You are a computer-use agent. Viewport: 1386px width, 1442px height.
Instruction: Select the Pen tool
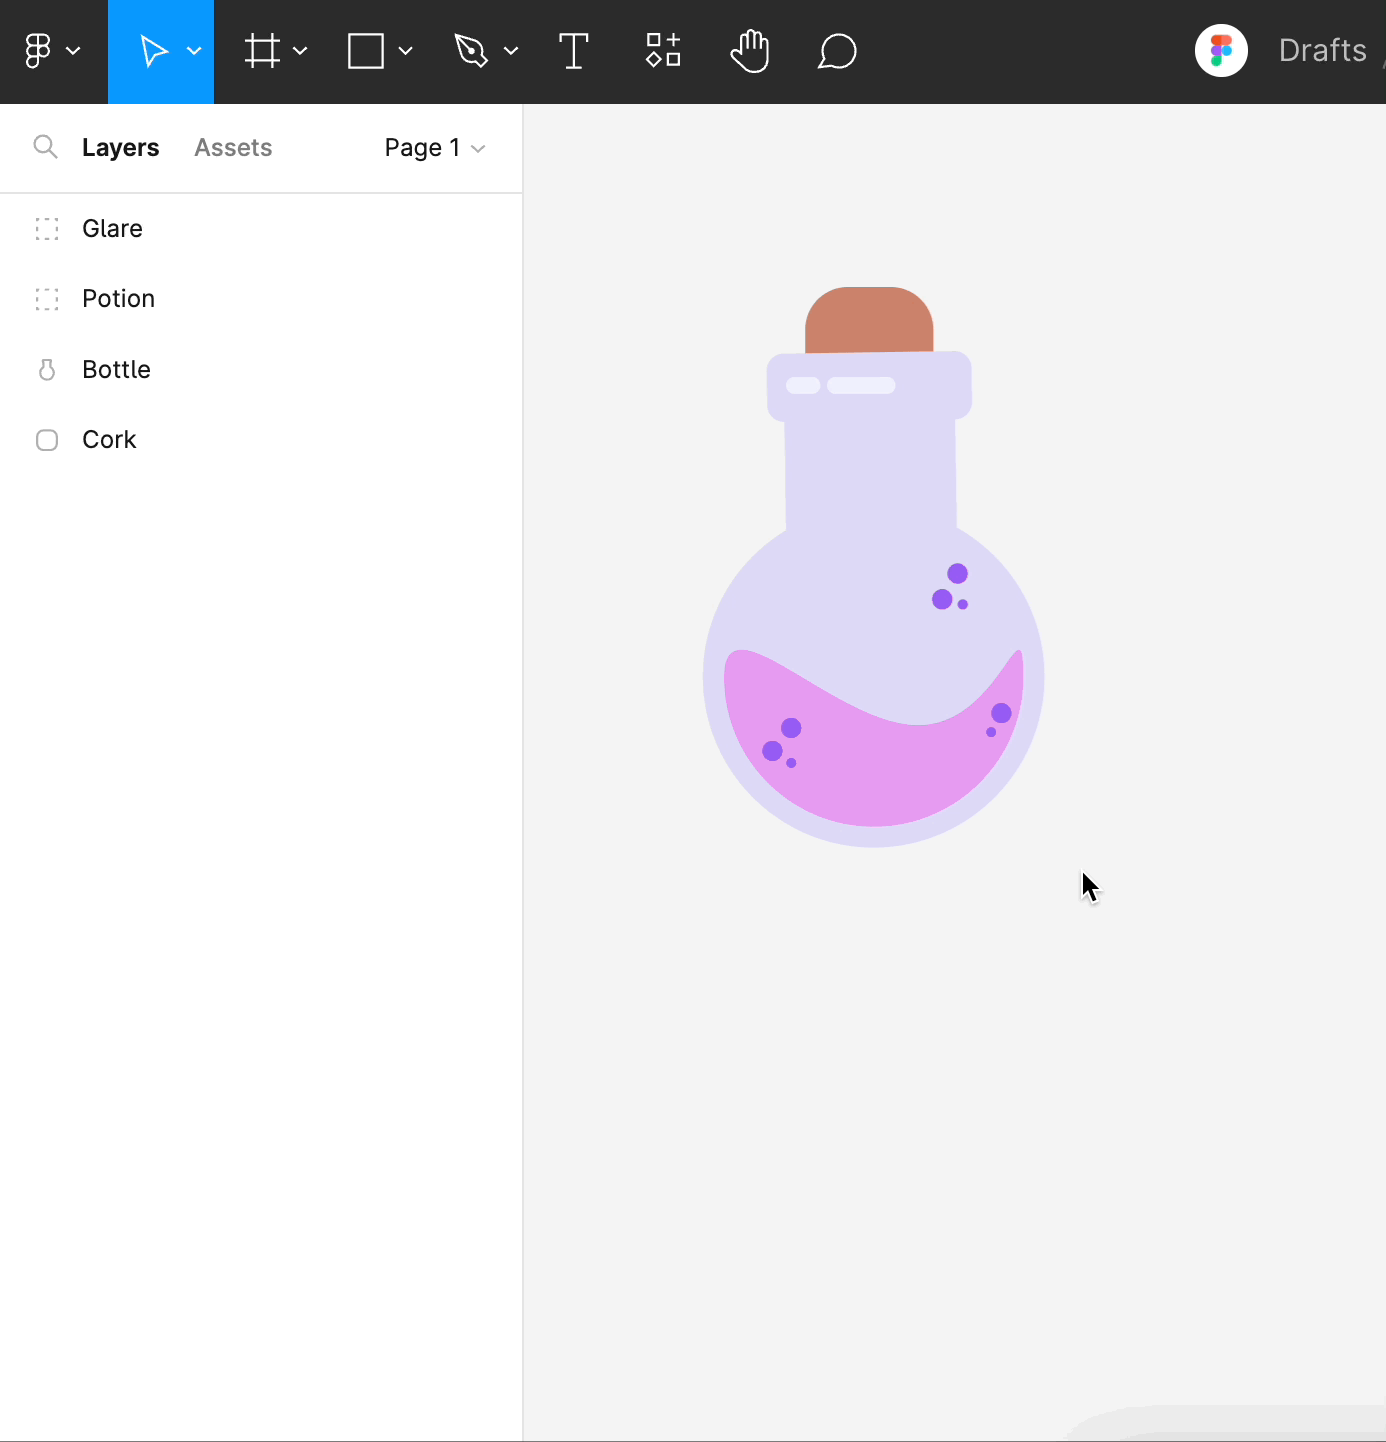coord(471,51)
